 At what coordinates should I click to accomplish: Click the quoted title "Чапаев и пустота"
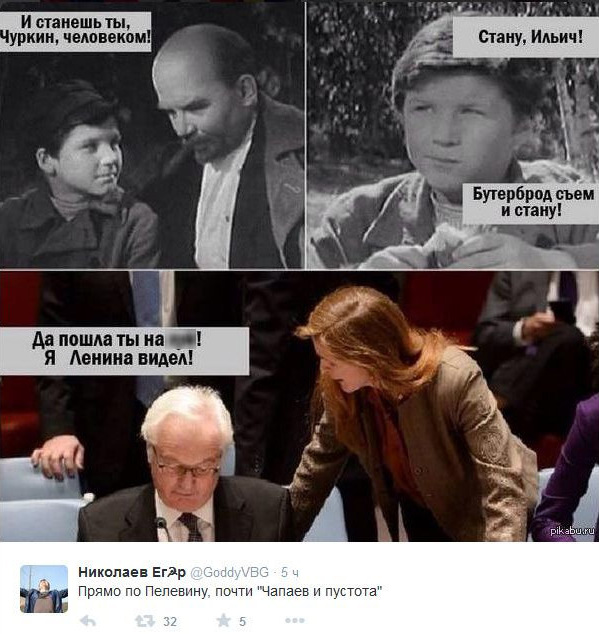click(x=320, y=592)
